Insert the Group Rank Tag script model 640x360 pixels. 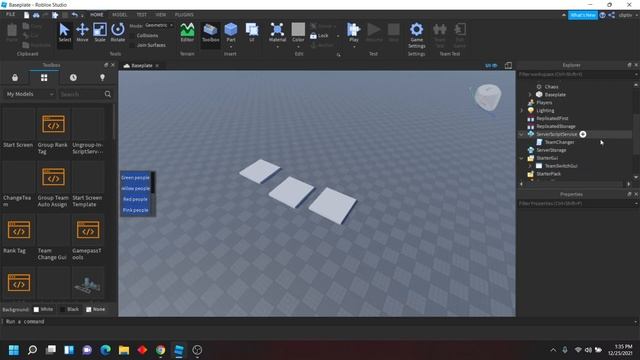click(53, 125)
